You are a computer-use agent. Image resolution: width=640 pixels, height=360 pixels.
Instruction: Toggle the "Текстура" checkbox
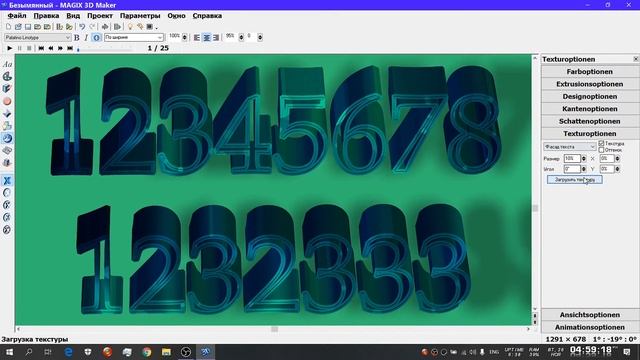tap(601, 144)
